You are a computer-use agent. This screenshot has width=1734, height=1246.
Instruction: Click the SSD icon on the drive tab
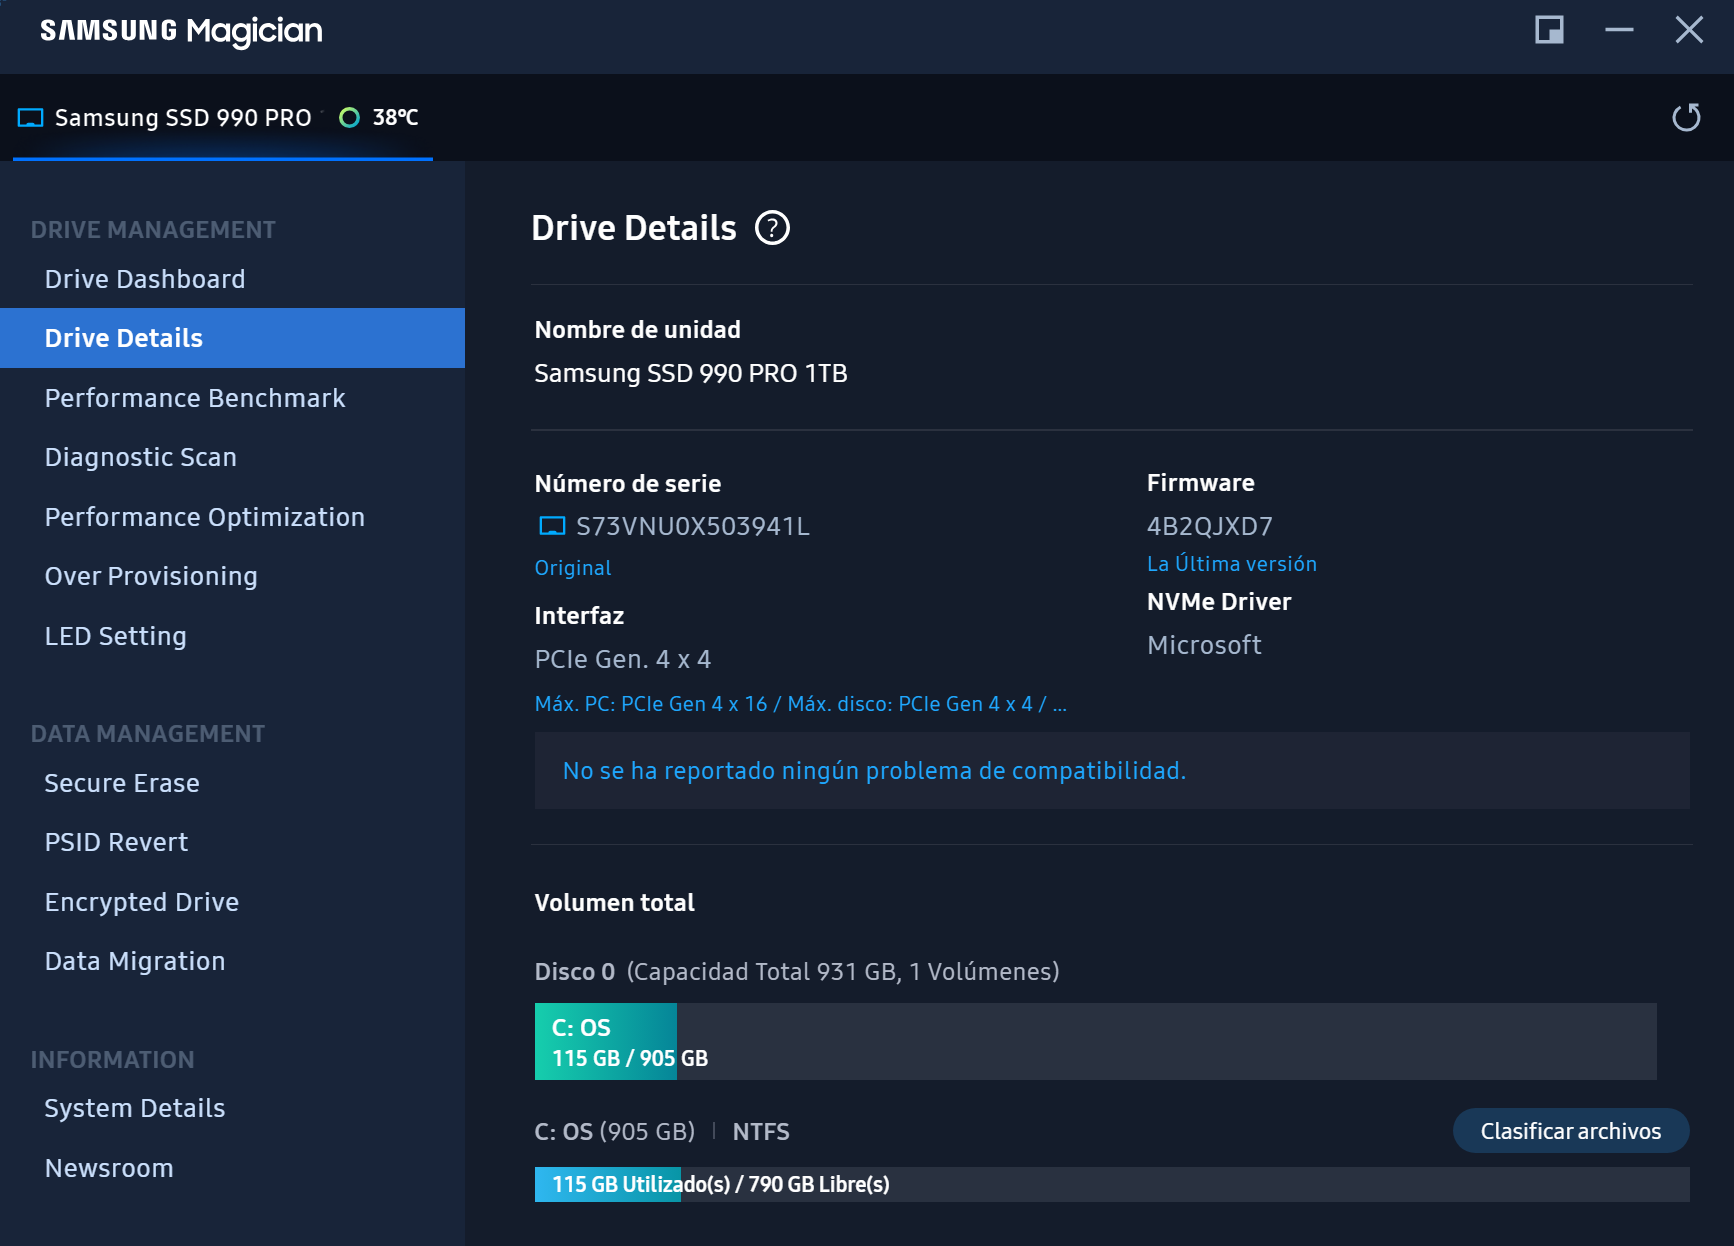31,117
